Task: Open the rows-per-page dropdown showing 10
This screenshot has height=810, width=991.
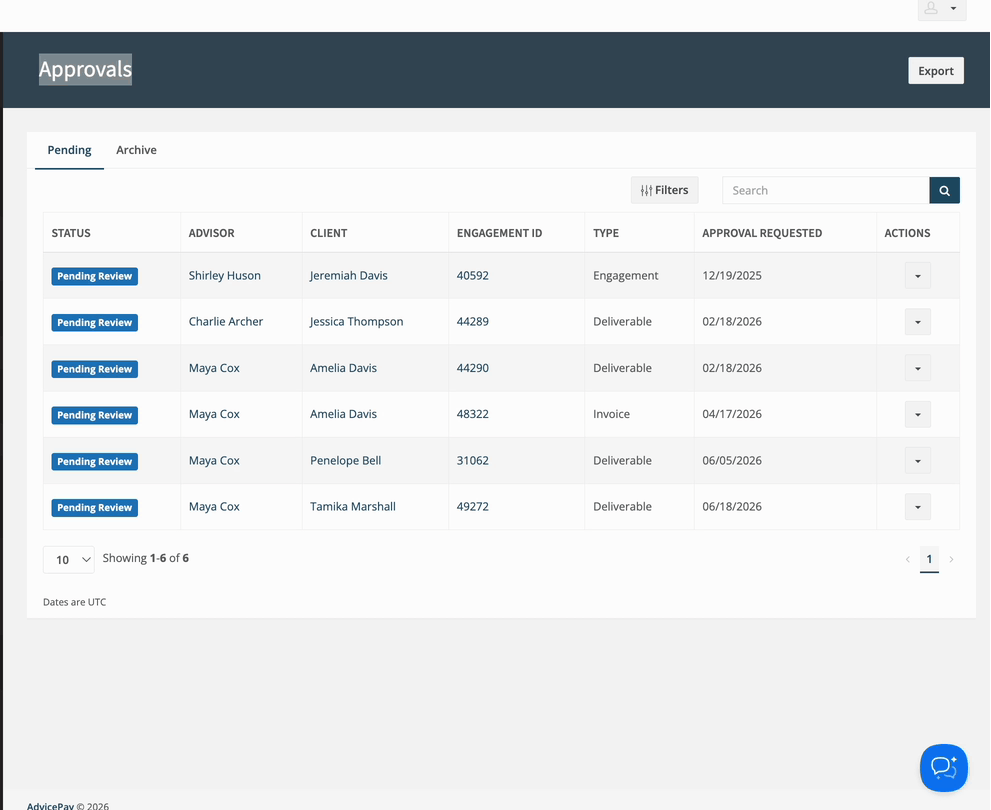Action: [x=69, y=560]
